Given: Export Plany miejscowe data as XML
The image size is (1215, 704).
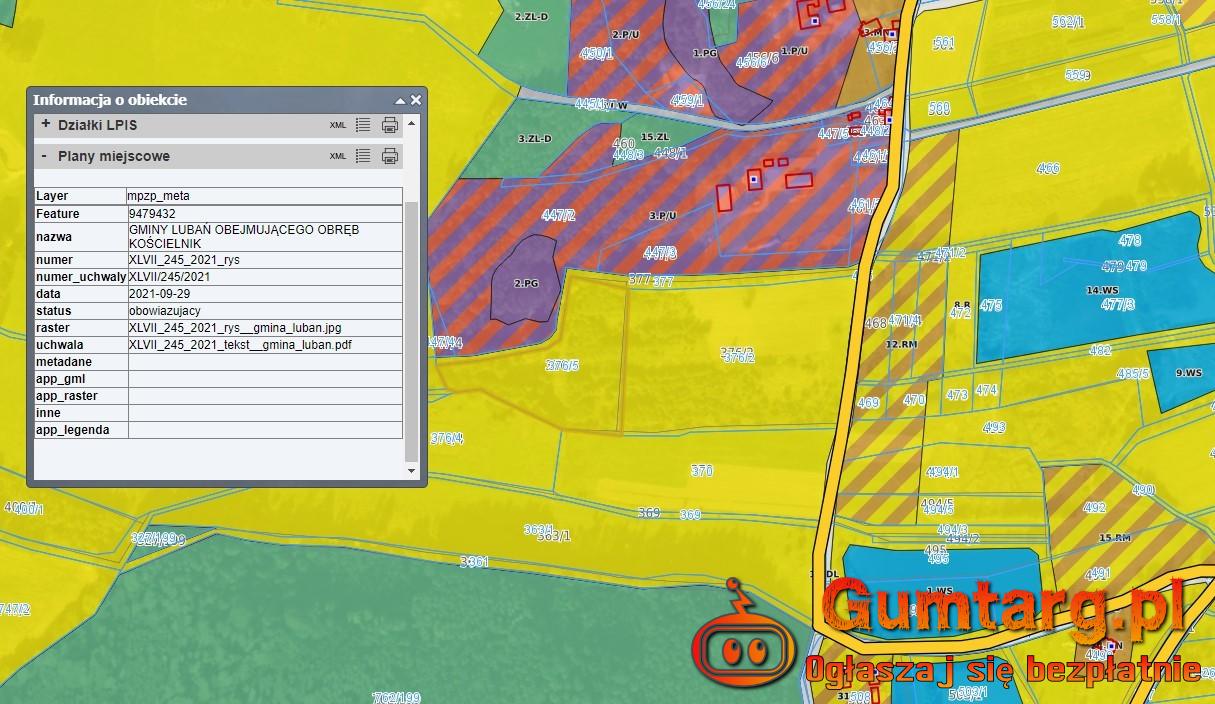Looking at the screenshot, I should (x=338, y=156).
